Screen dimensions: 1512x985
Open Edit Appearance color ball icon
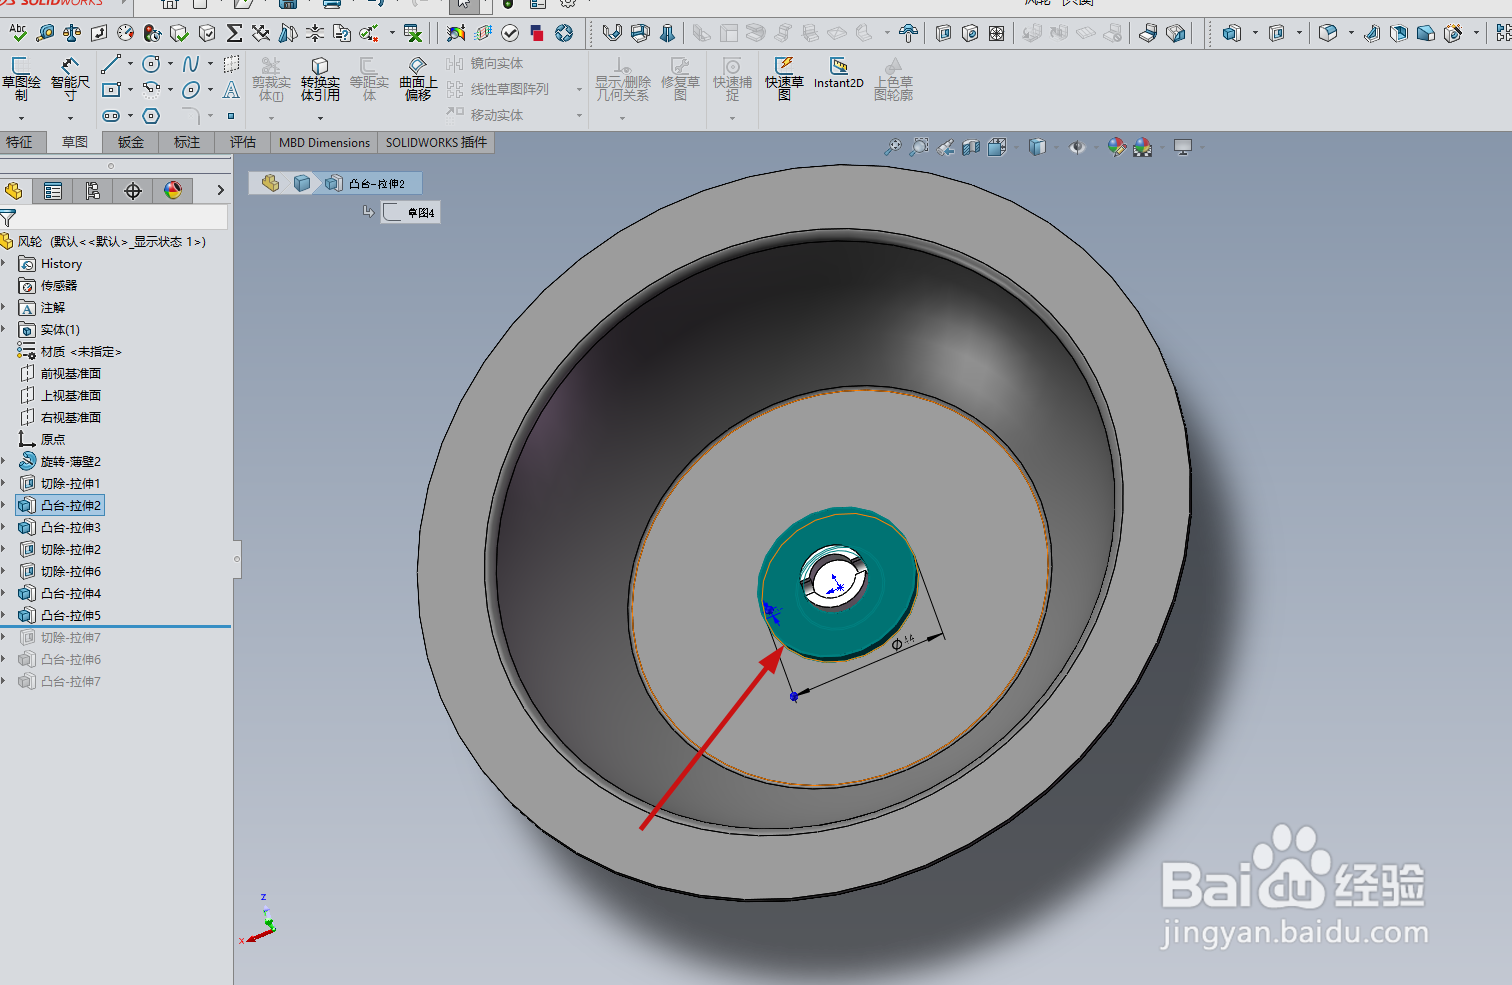1116,148
